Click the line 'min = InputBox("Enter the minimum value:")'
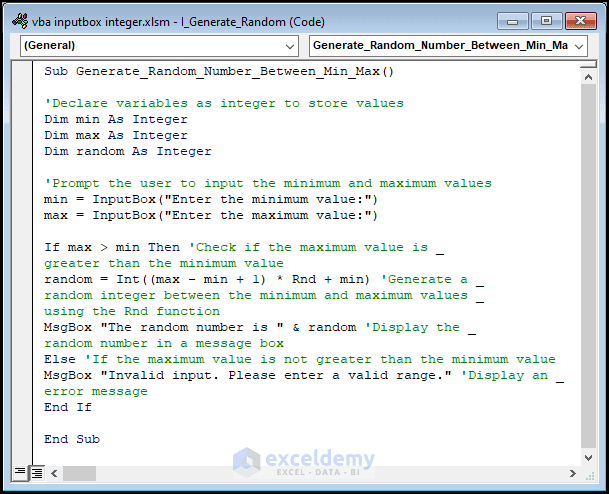609x494 pixels. tap(211, 199)
